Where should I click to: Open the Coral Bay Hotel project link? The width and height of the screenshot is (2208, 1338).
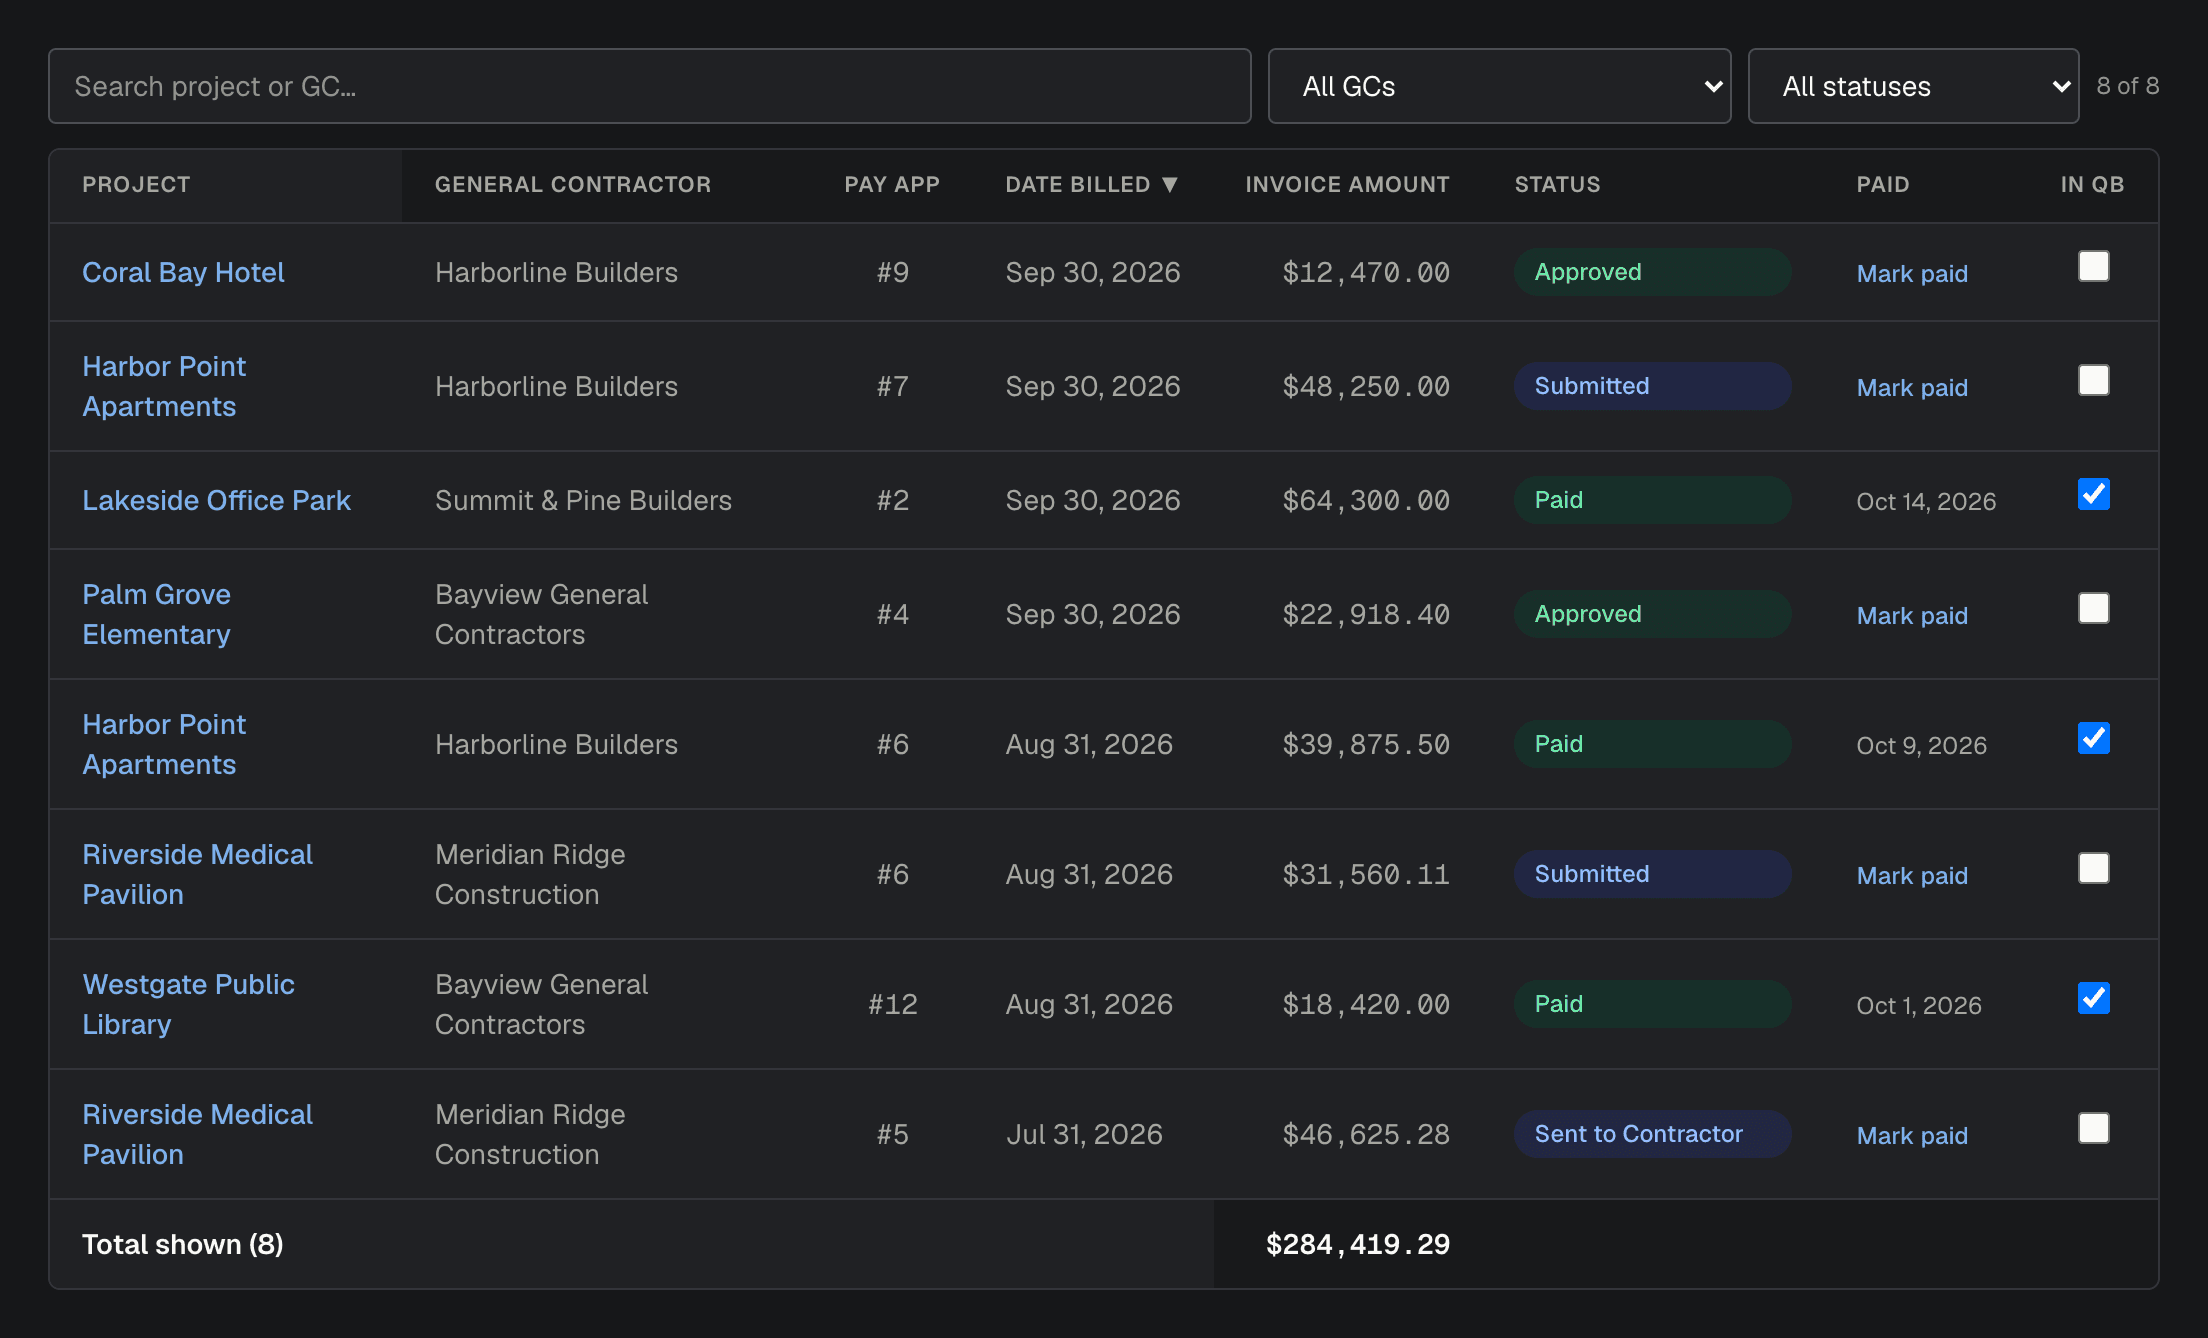pyautogui.click(x=183, y=272)
